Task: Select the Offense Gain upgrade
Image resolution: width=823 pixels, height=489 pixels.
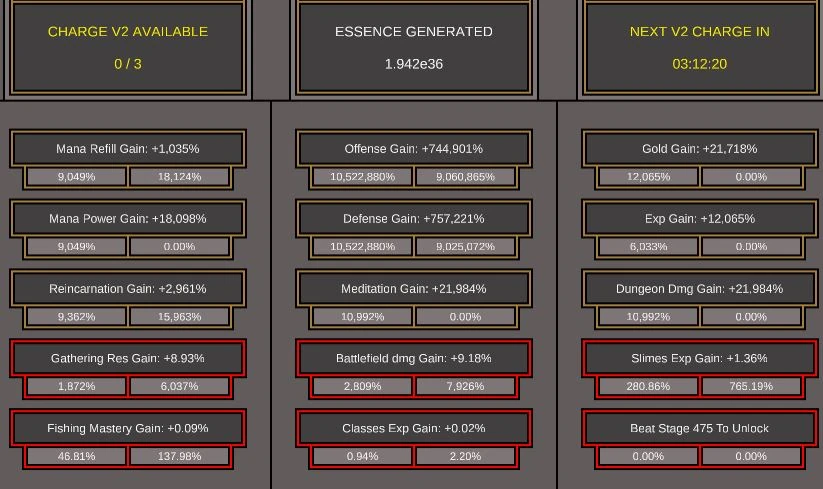Action: point(413,149)
